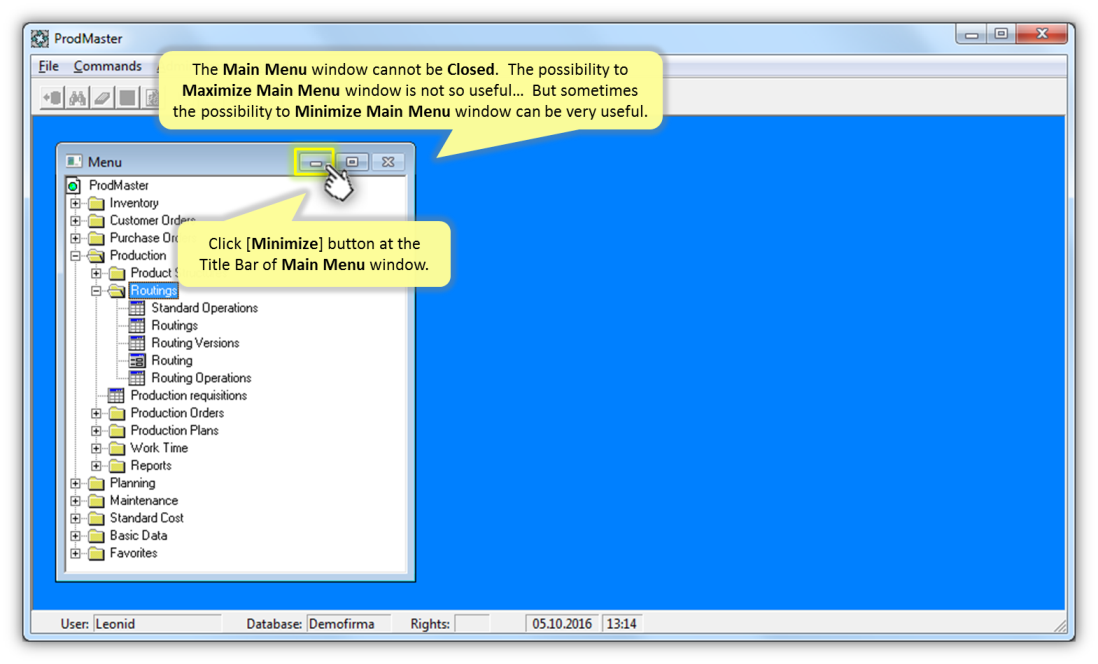
Task: Click the table icon beside Routing Operations
Action: (137, 378)
